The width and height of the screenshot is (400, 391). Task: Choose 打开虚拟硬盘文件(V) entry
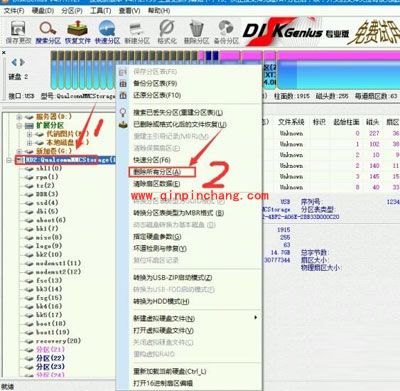tap(163, 330)
